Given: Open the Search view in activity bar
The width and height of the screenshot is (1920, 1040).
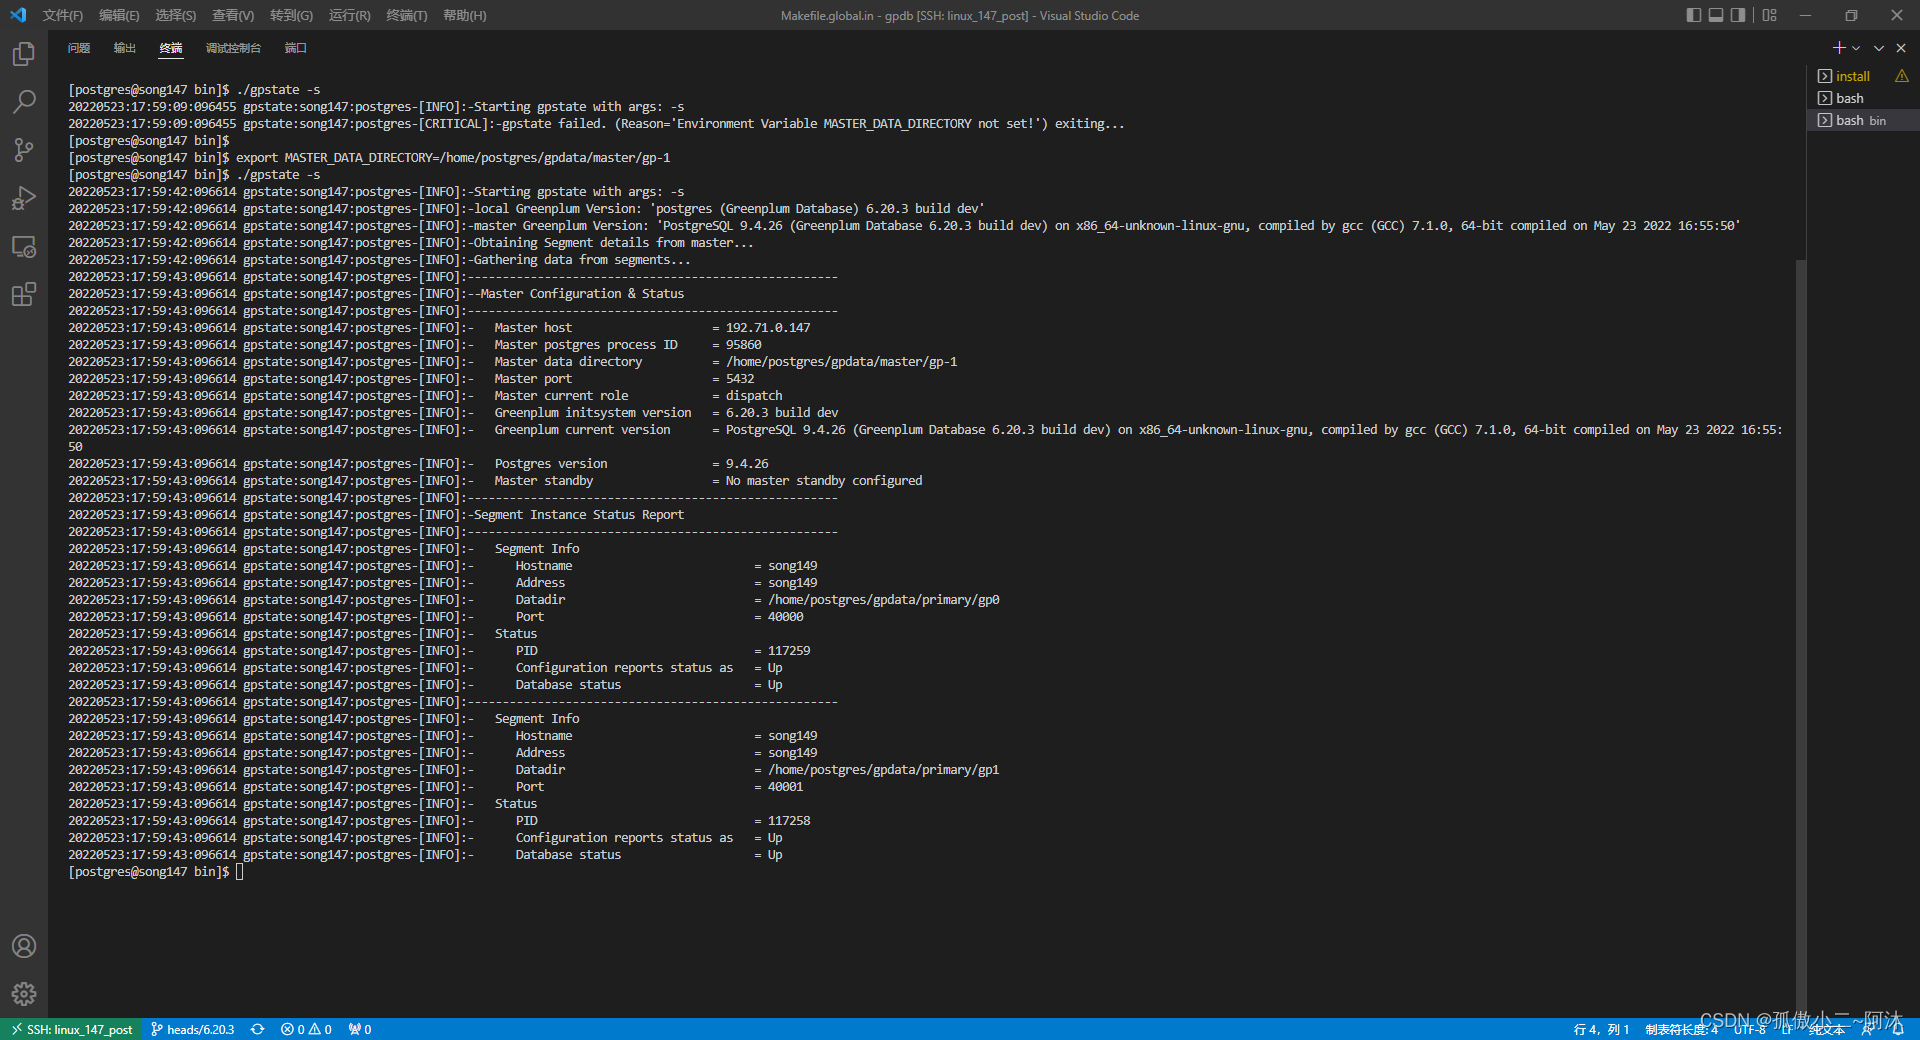Looking at the screenshot, I should (24, 102).
